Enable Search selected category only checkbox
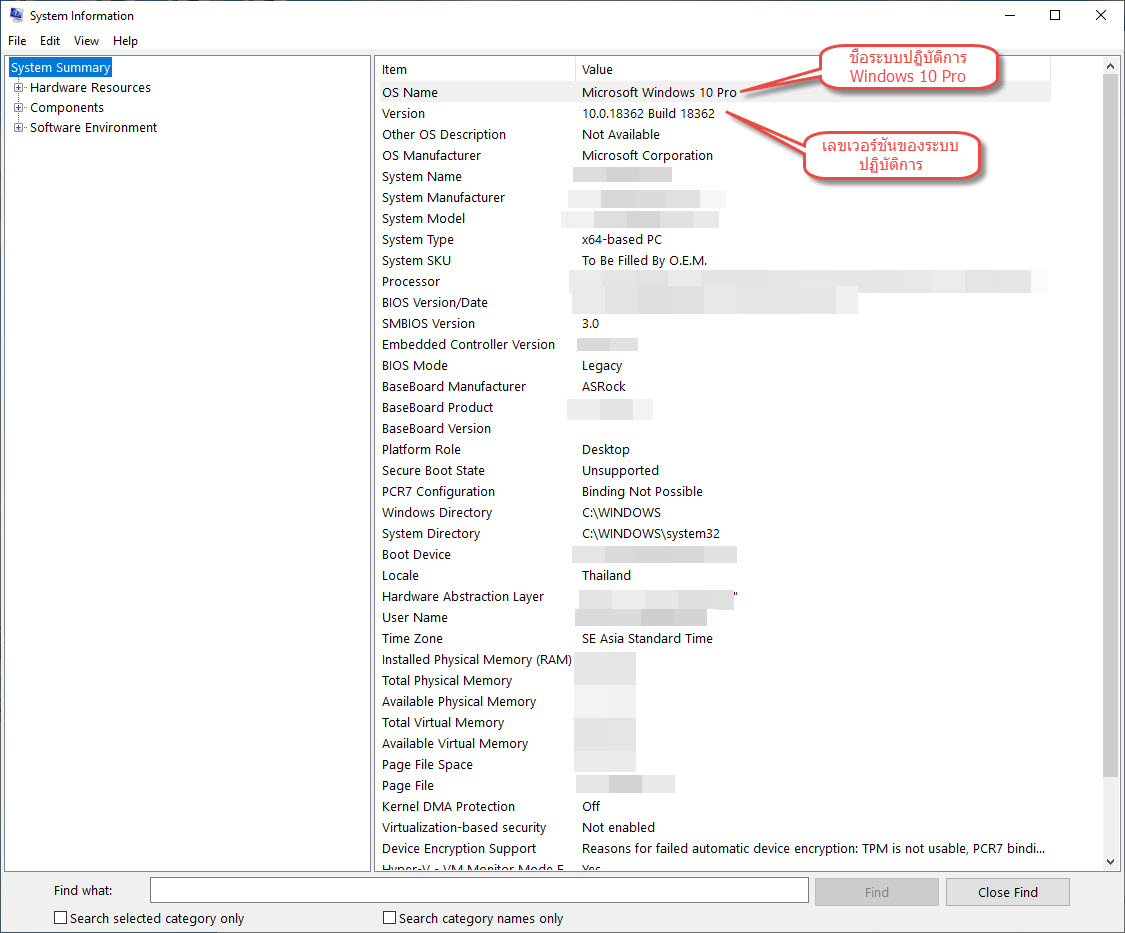Viewport: 1125px width, 933px height. tap(61, 918)
